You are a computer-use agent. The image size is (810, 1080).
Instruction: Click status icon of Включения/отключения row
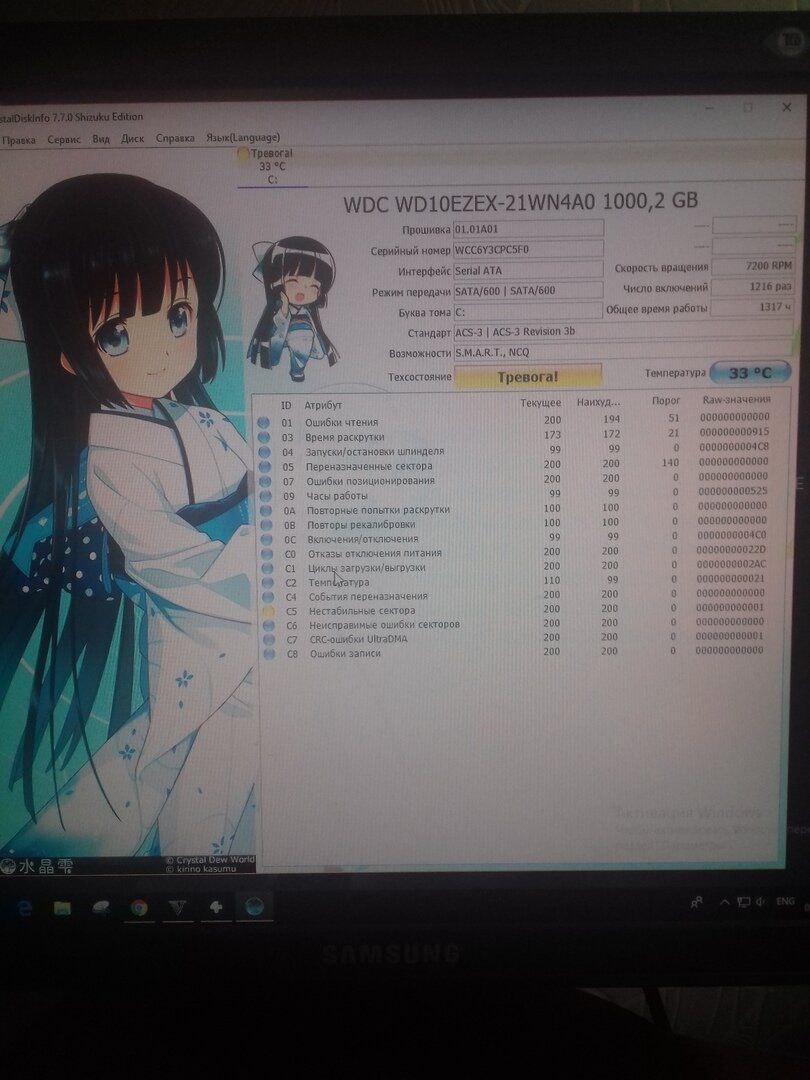[x=266, y=539]
